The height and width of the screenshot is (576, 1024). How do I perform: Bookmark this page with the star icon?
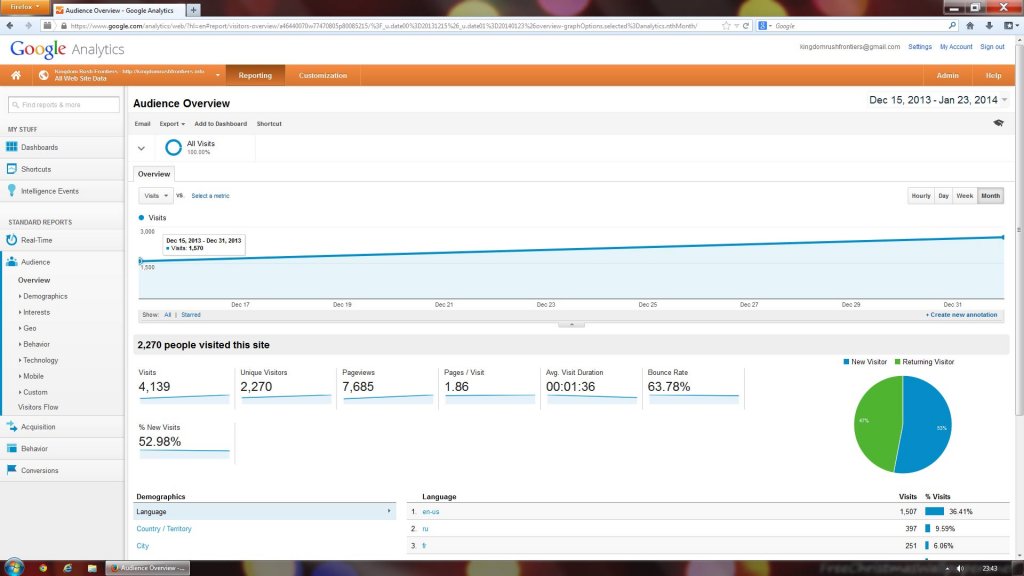point(726,25)
